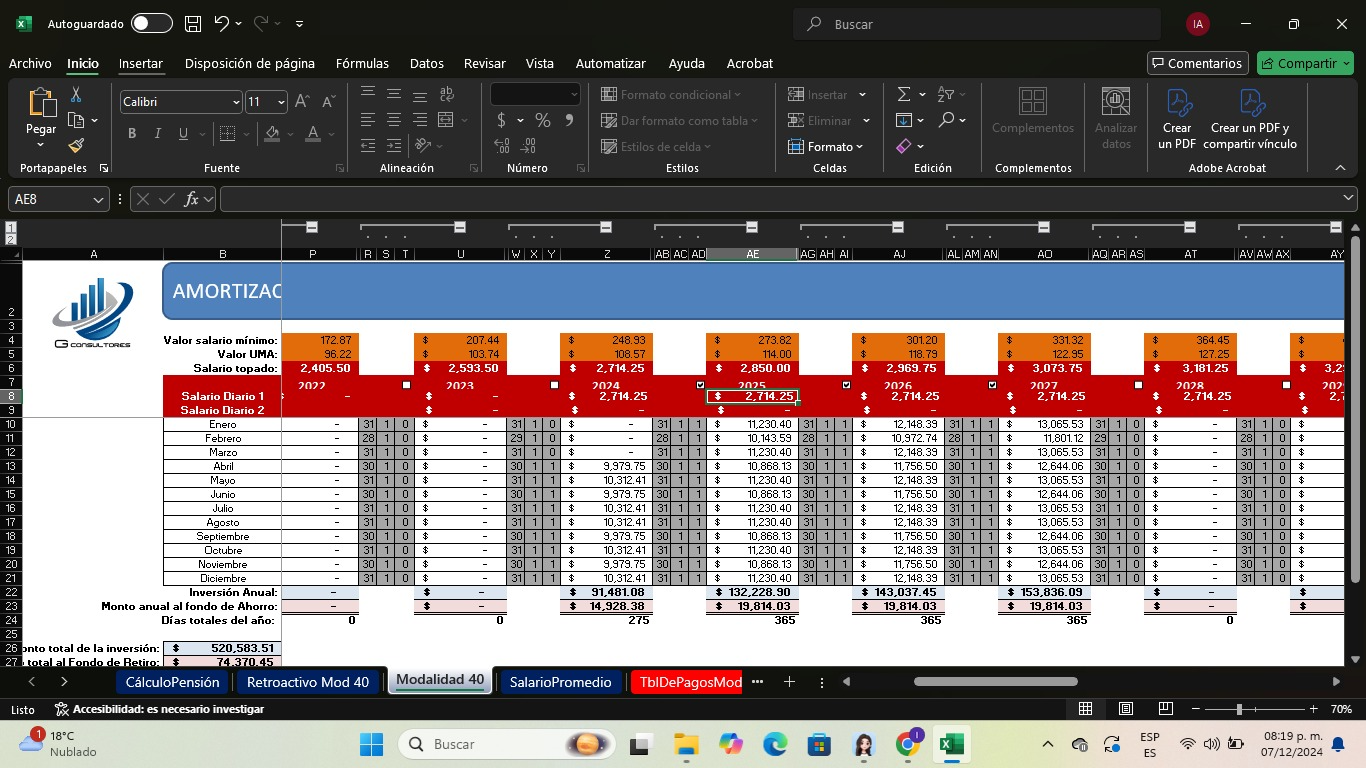Open Find and Select magnifier icon
Viewport: 1366px width, 768px height.
pyautogui.click(x=946, y=120)
